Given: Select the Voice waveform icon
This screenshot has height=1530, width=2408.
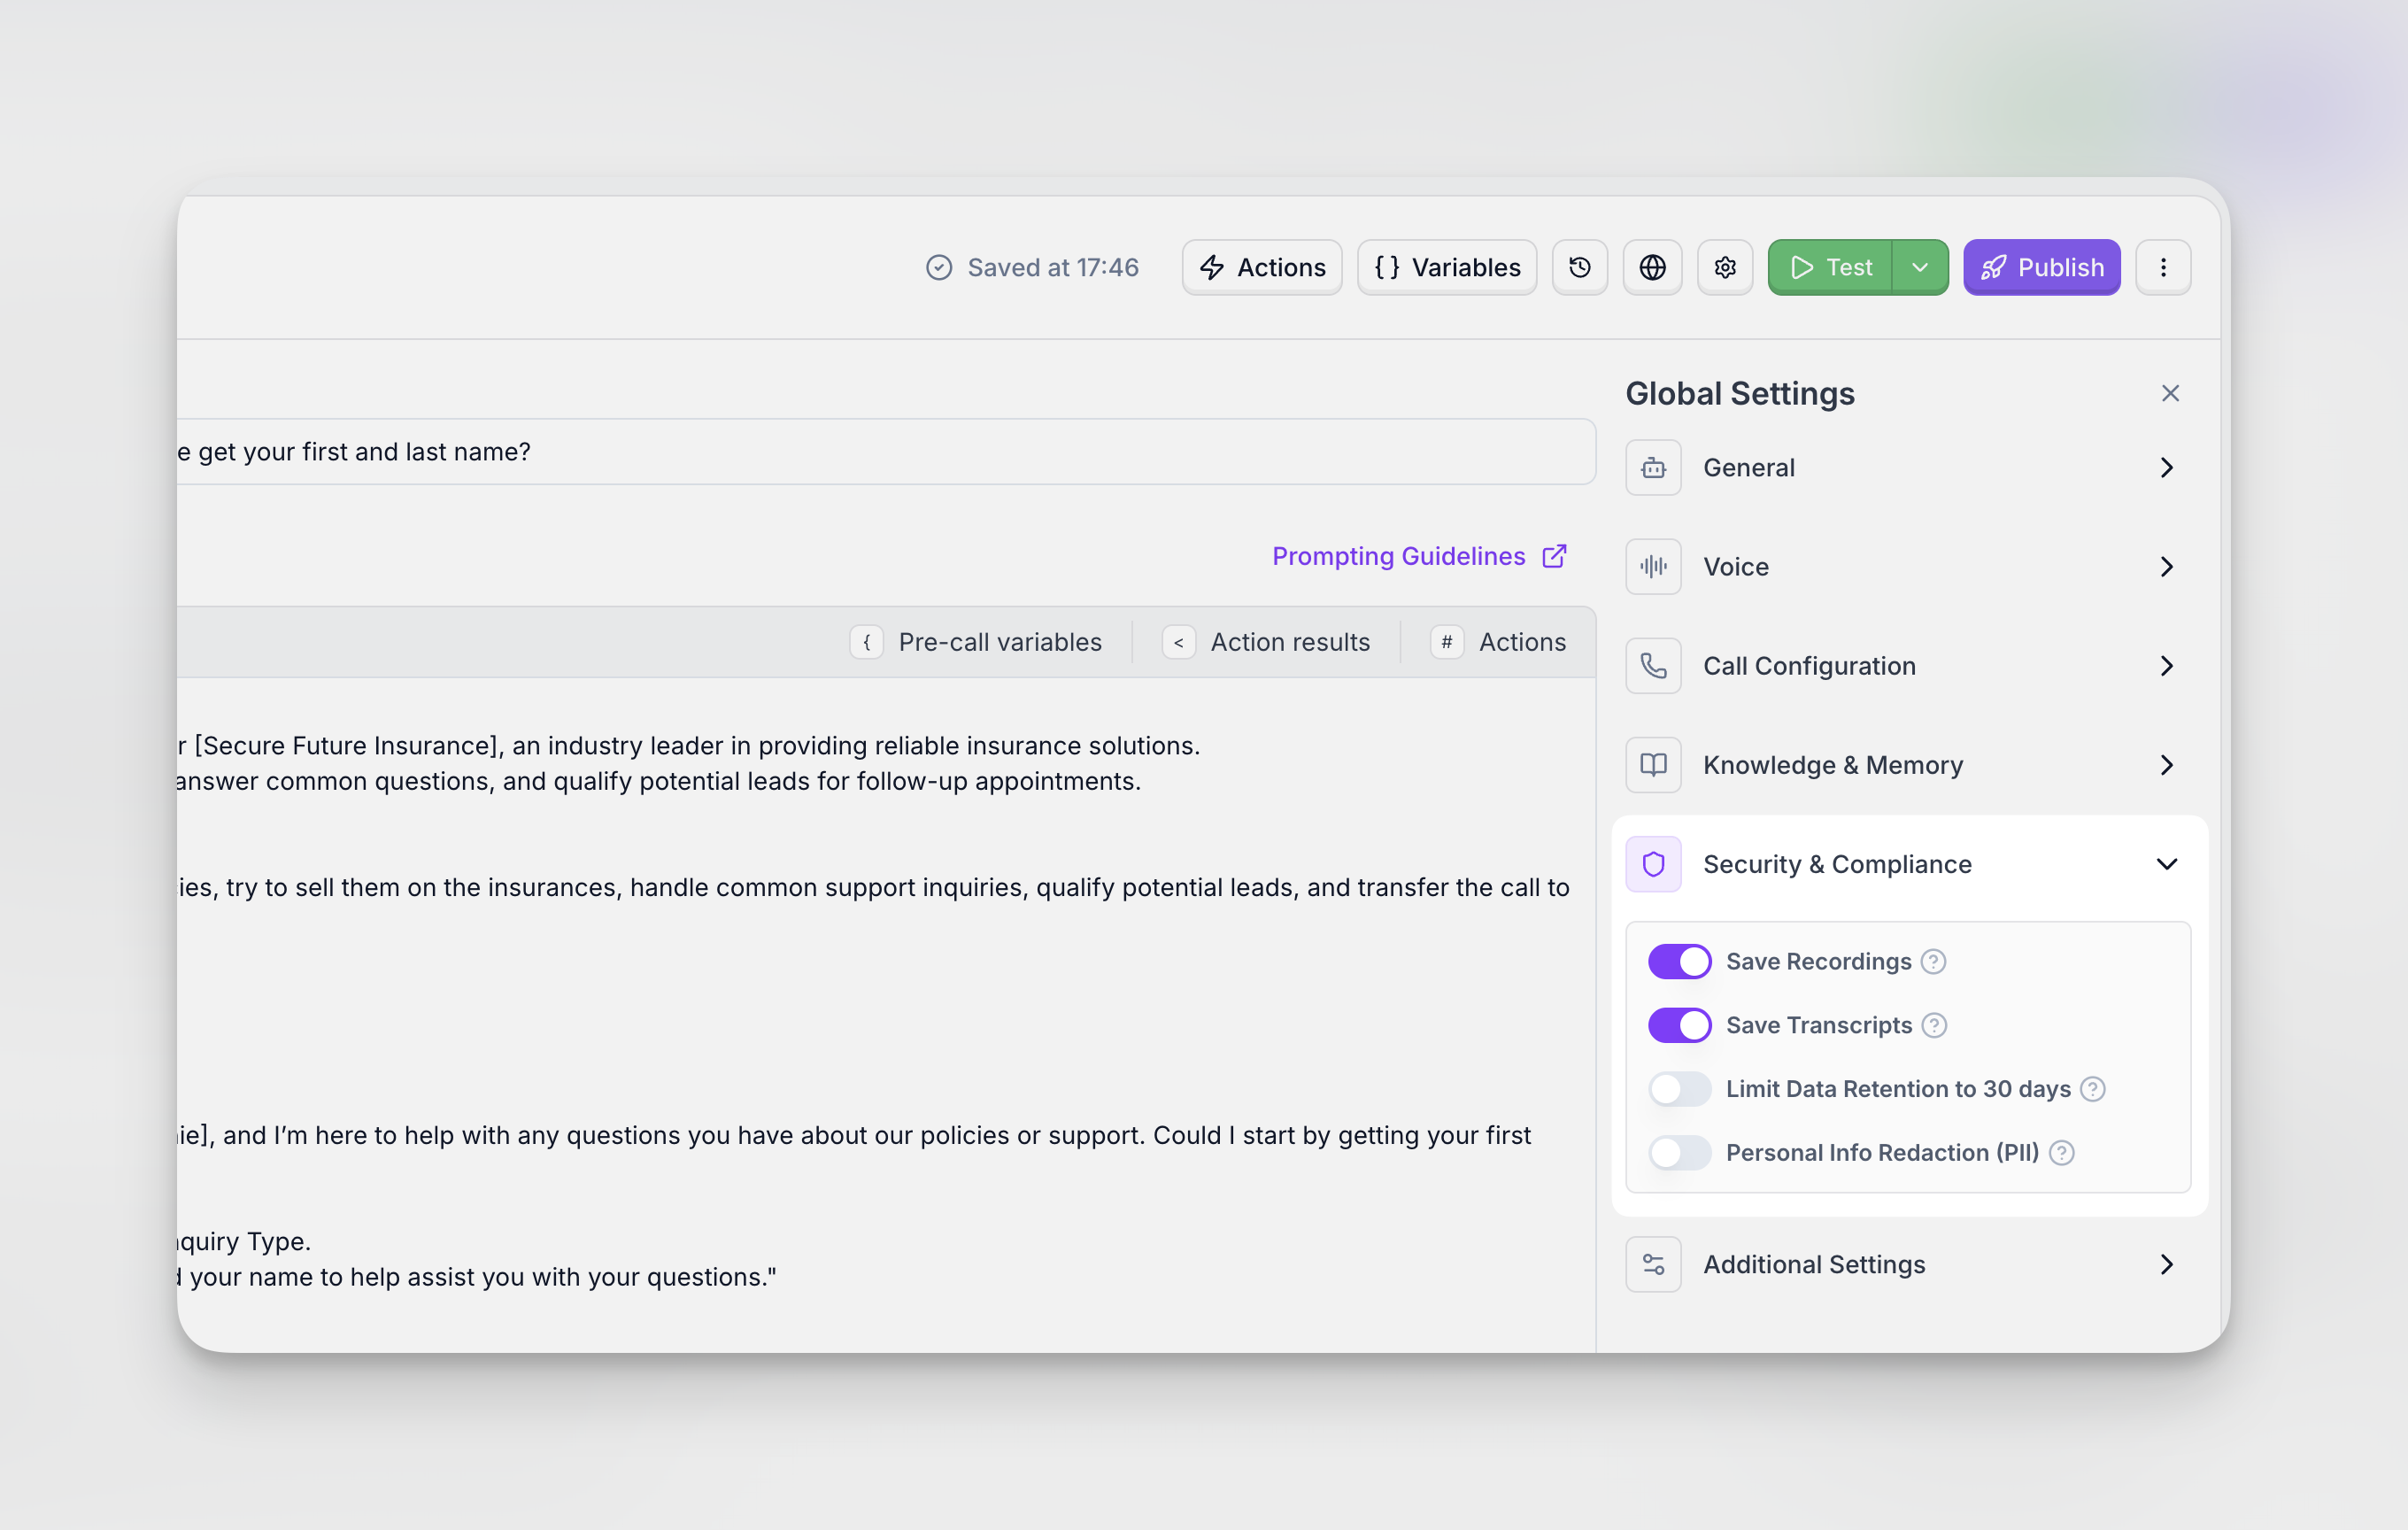Looking at the screenshot, I should (1653, 566).
